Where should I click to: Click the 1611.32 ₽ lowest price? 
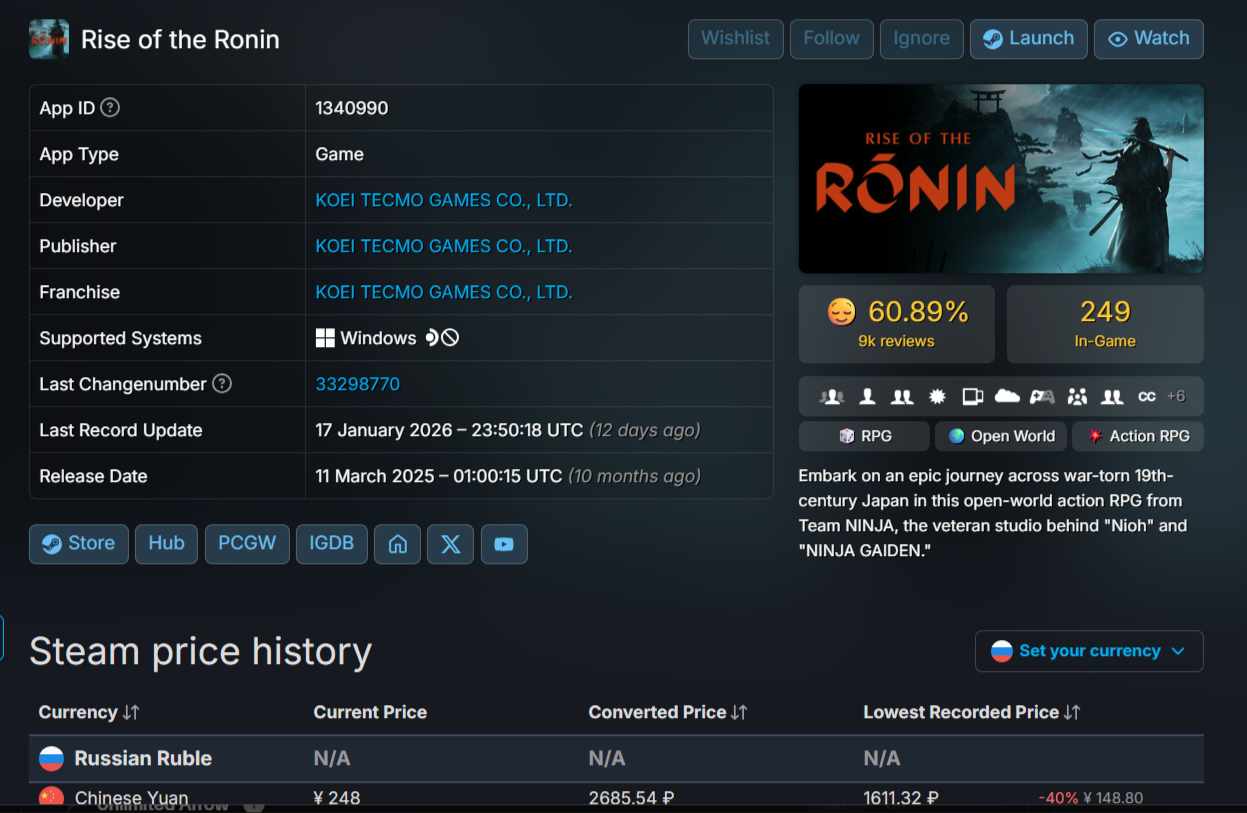coord(901,798)
